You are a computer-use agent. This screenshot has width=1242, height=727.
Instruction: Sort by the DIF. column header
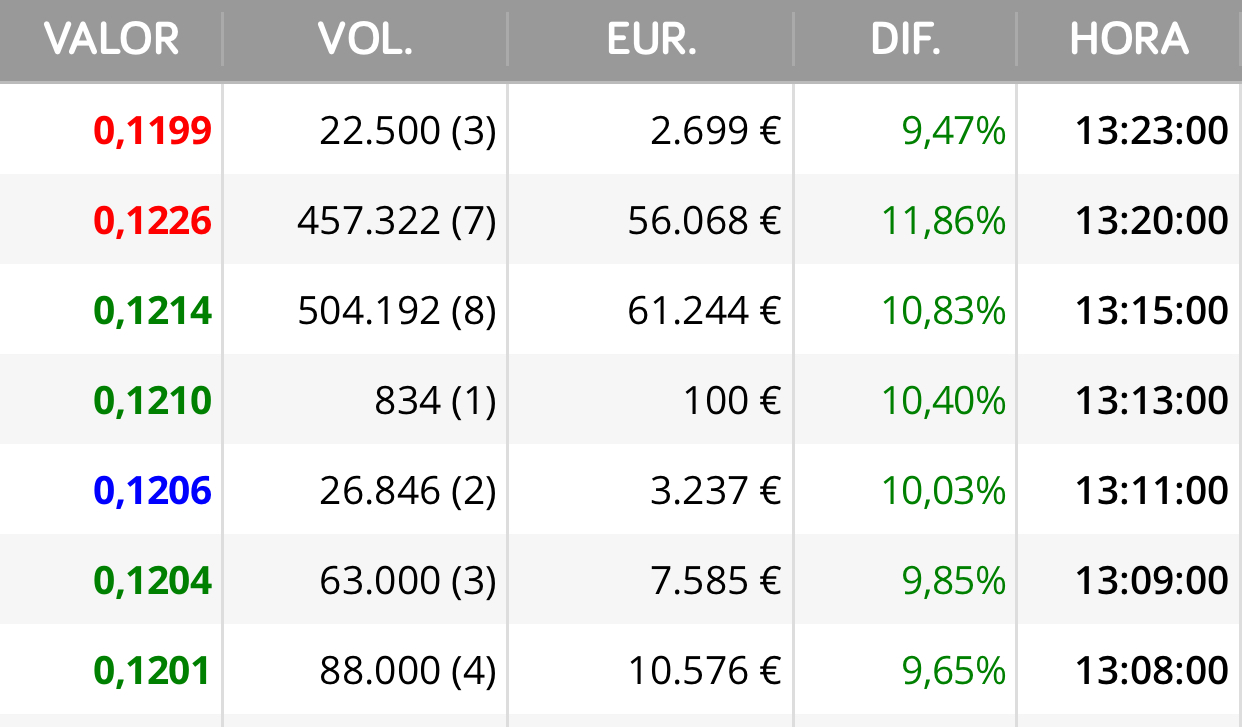click(x=906, y=40)
